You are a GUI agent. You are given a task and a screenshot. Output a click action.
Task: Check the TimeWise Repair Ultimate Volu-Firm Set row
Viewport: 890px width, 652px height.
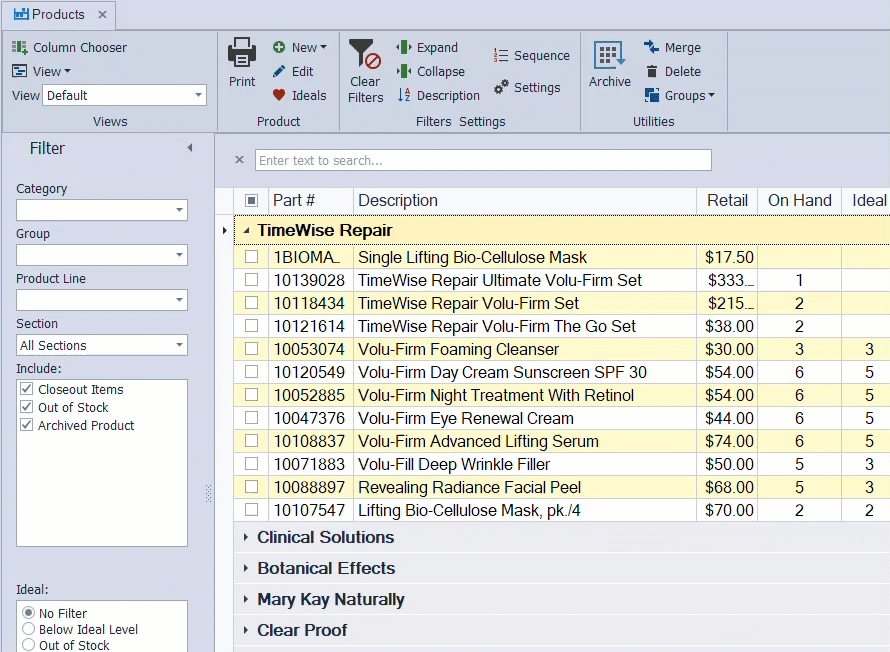pyautogui.click(x=251, y=280)
